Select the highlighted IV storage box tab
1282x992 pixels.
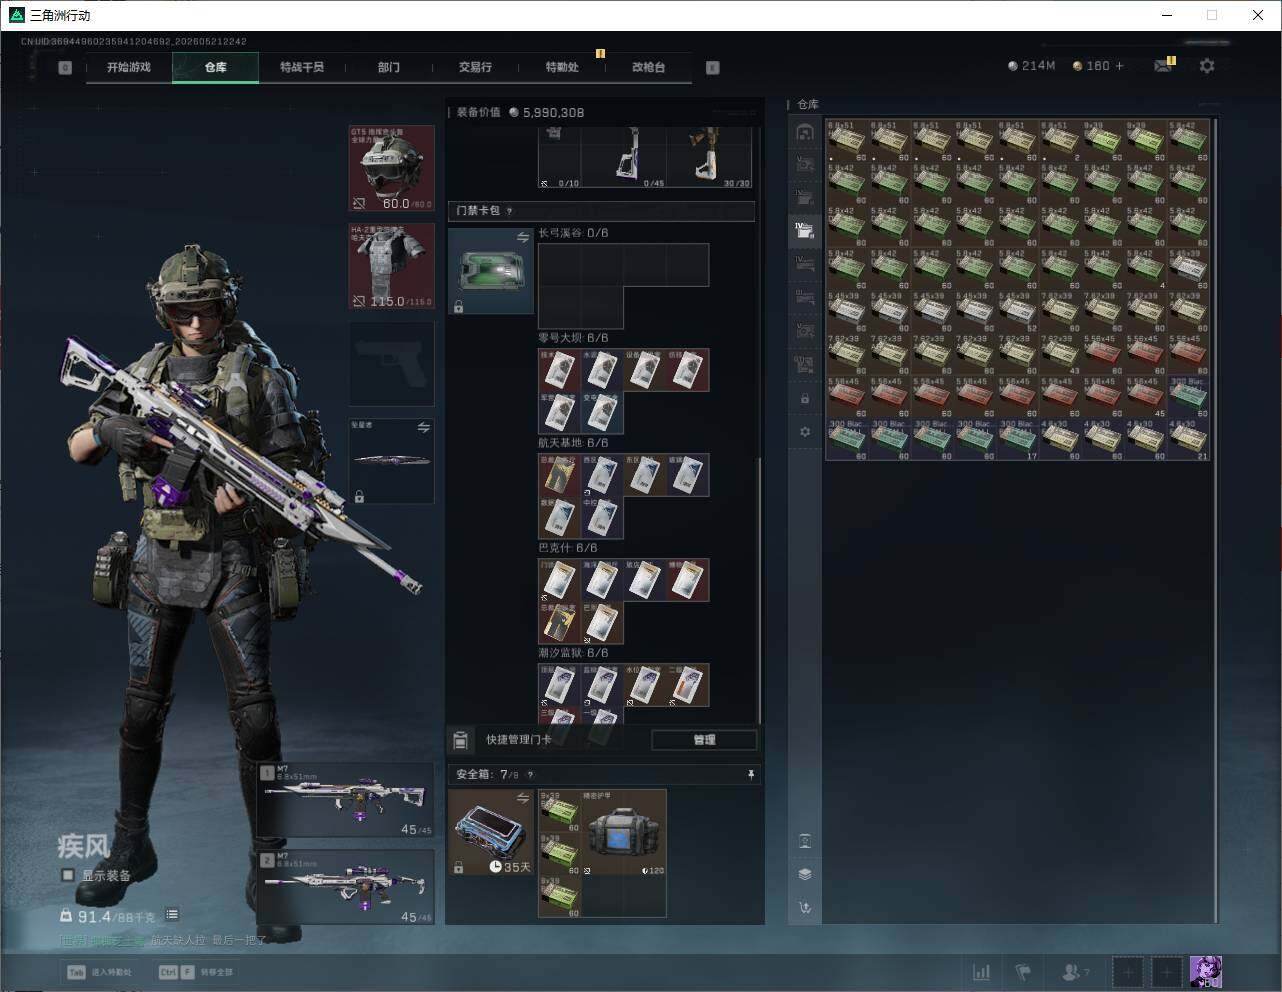805,231
